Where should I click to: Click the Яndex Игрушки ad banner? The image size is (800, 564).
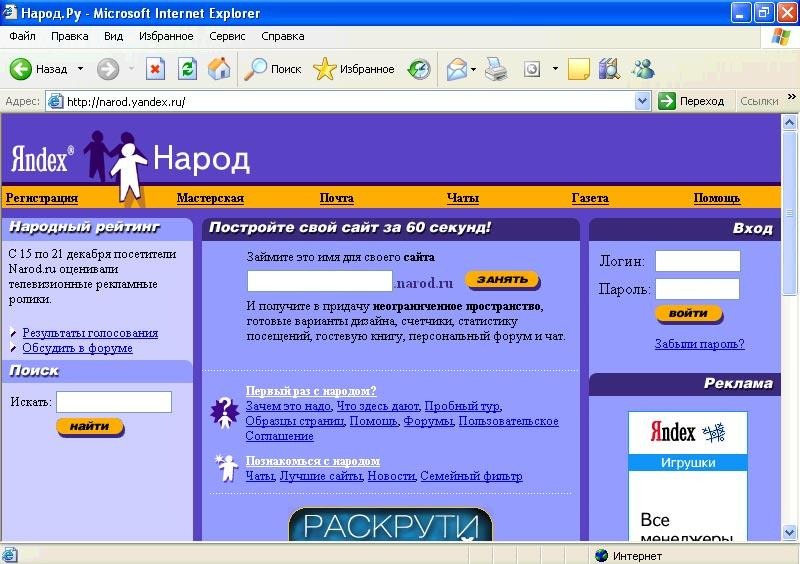688,476
